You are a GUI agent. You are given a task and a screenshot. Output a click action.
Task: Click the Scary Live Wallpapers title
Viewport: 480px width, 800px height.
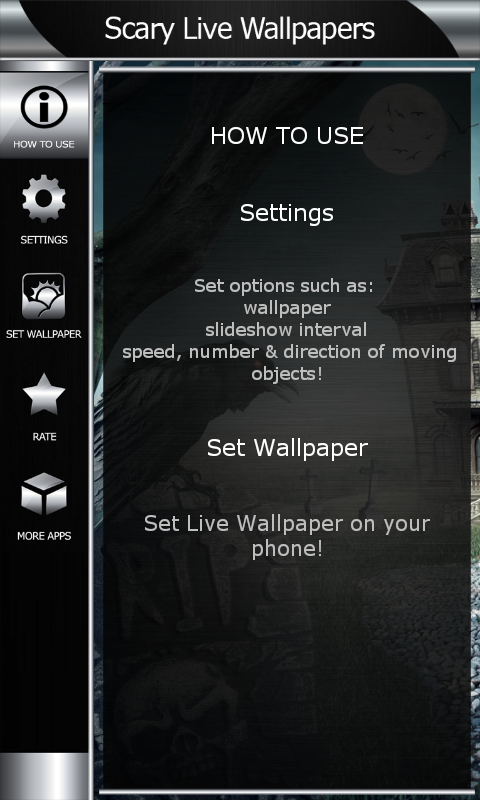(x=240, y=29)
